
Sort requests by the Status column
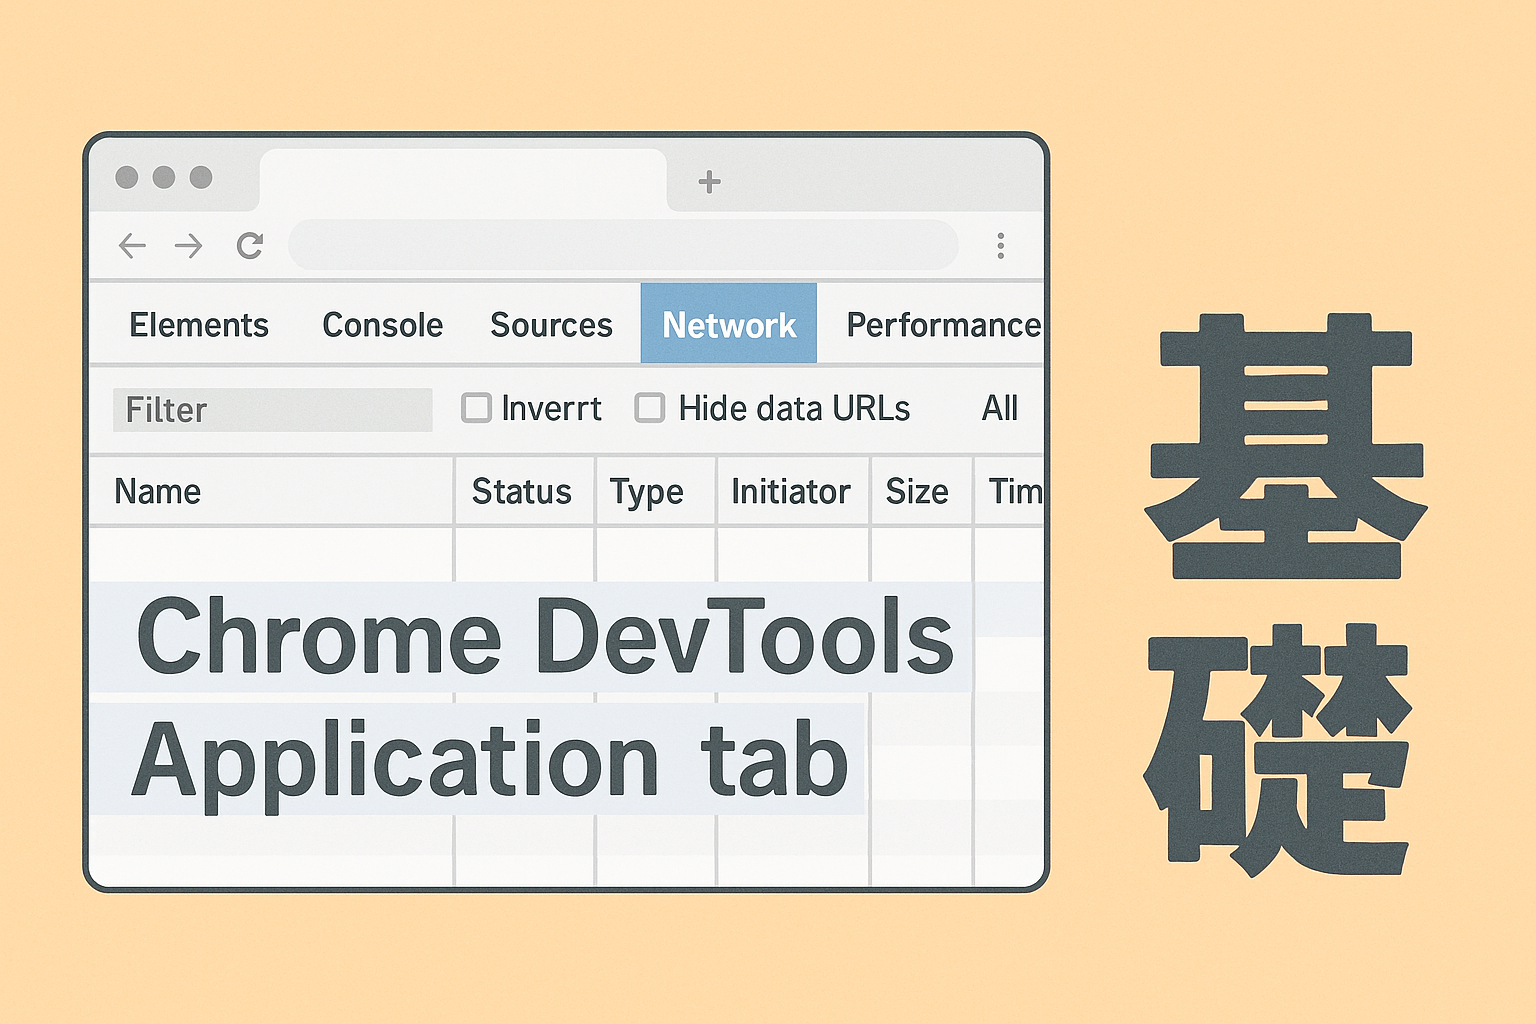coord(523,491)
